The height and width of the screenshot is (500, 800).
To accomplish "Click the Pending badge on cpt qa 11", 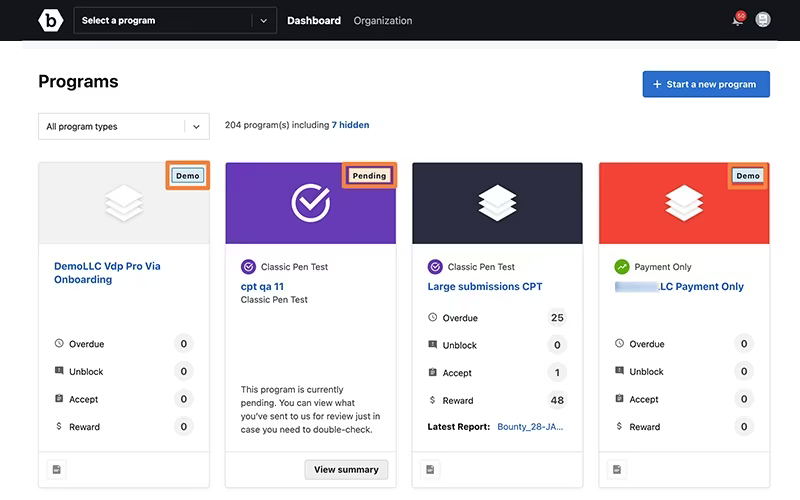I will (369, 176).
